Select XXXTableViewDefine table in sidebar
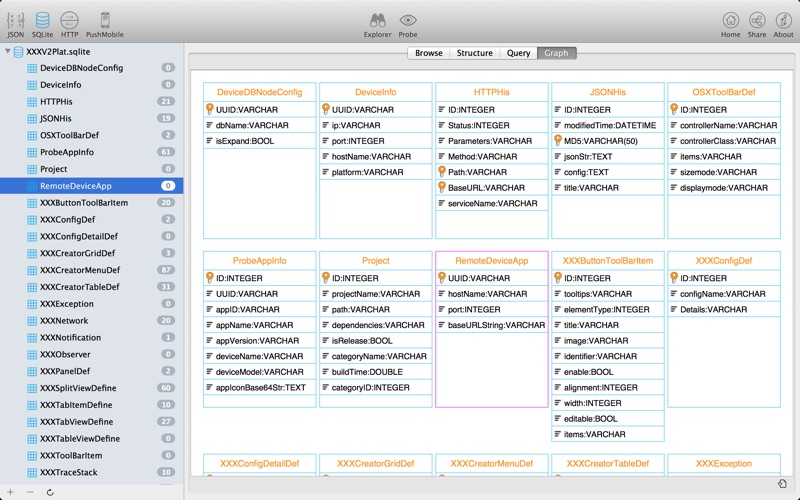Image resolution: width=800 pixels, height=500 pixels. pos(92,438)
